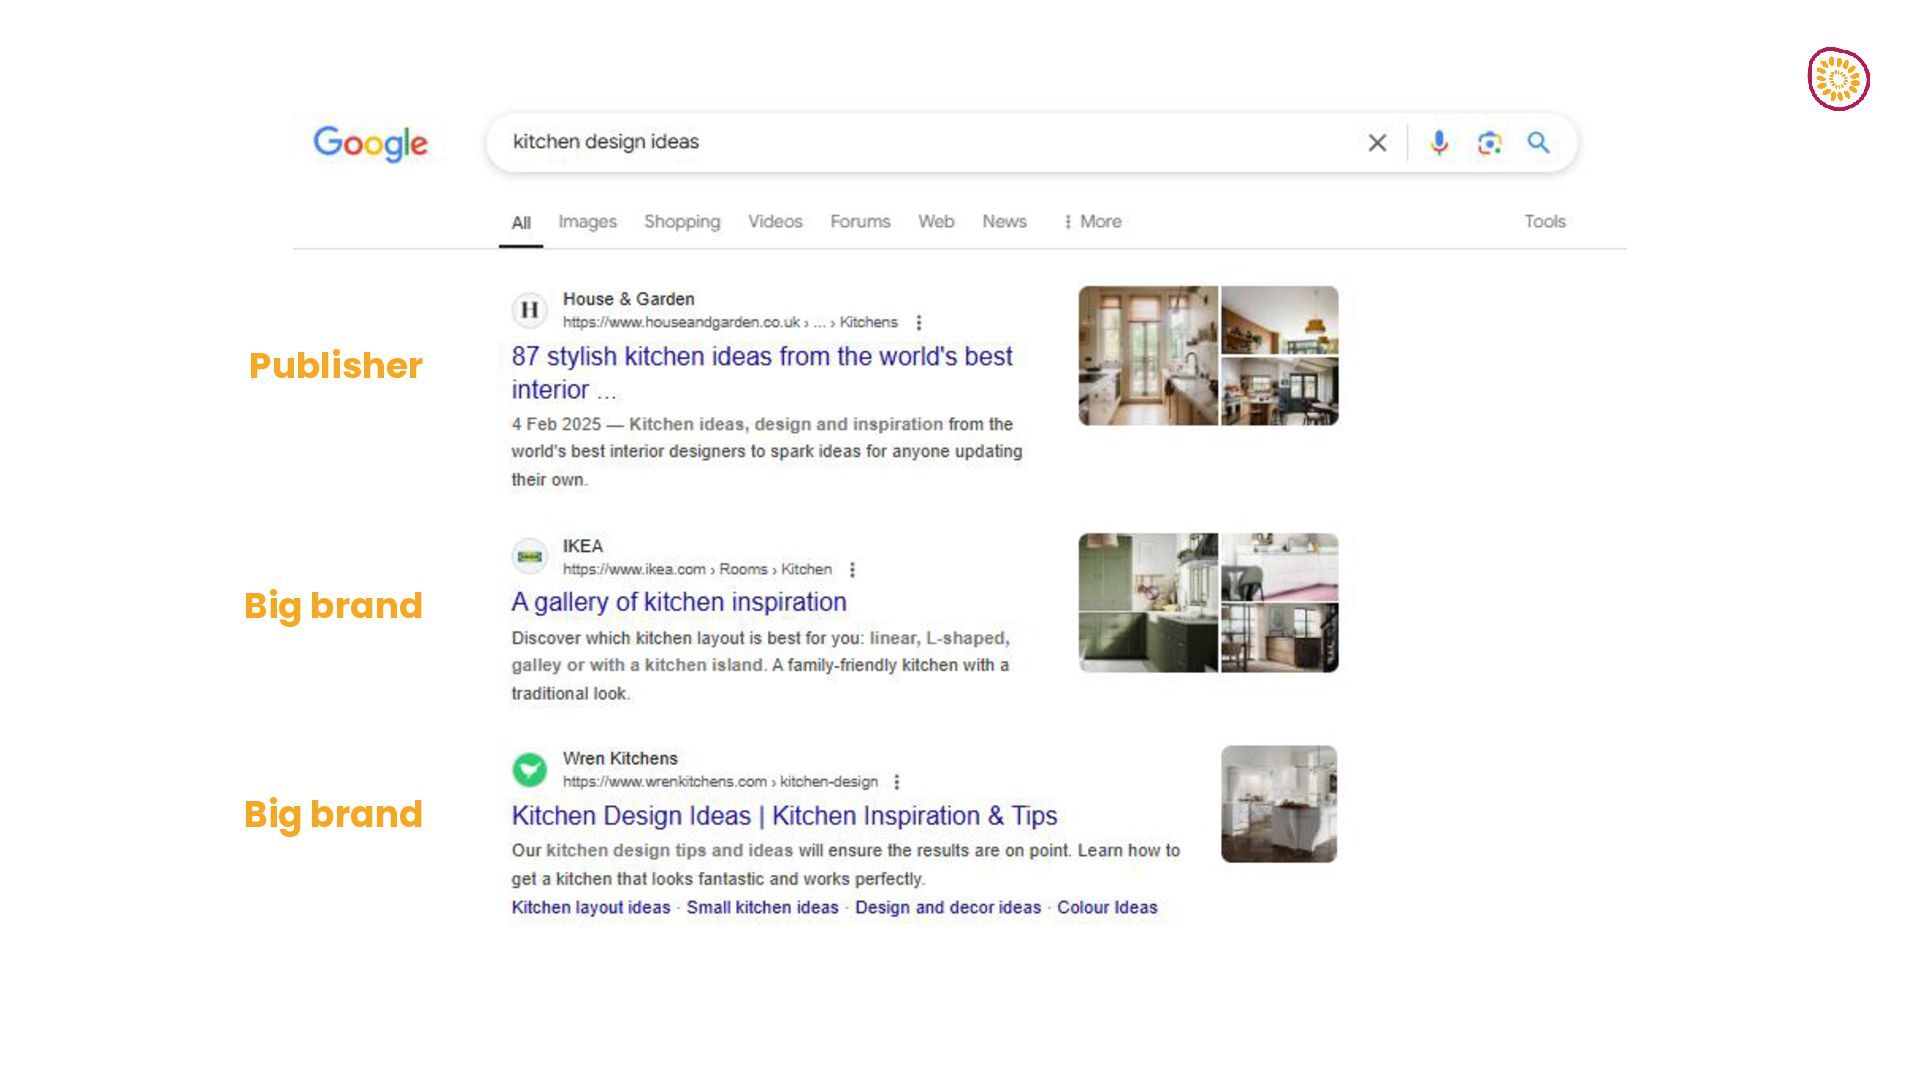Open the IKEA result options menu
Viewport: 1920px width, 1080px height.
(x=852, y=570)
